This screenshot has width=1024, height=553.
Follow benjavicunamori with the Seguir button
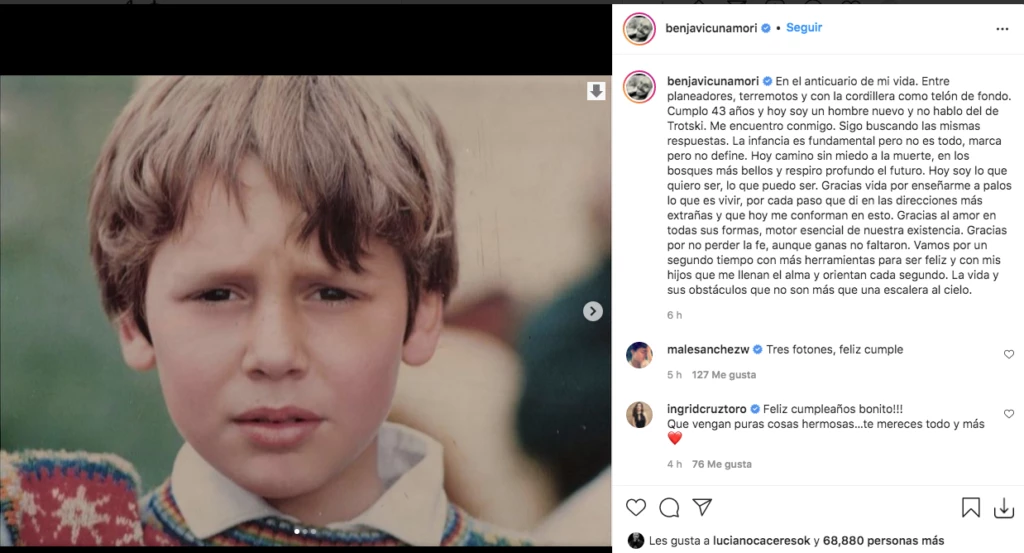pyautogui.click(x=804, y=28)
